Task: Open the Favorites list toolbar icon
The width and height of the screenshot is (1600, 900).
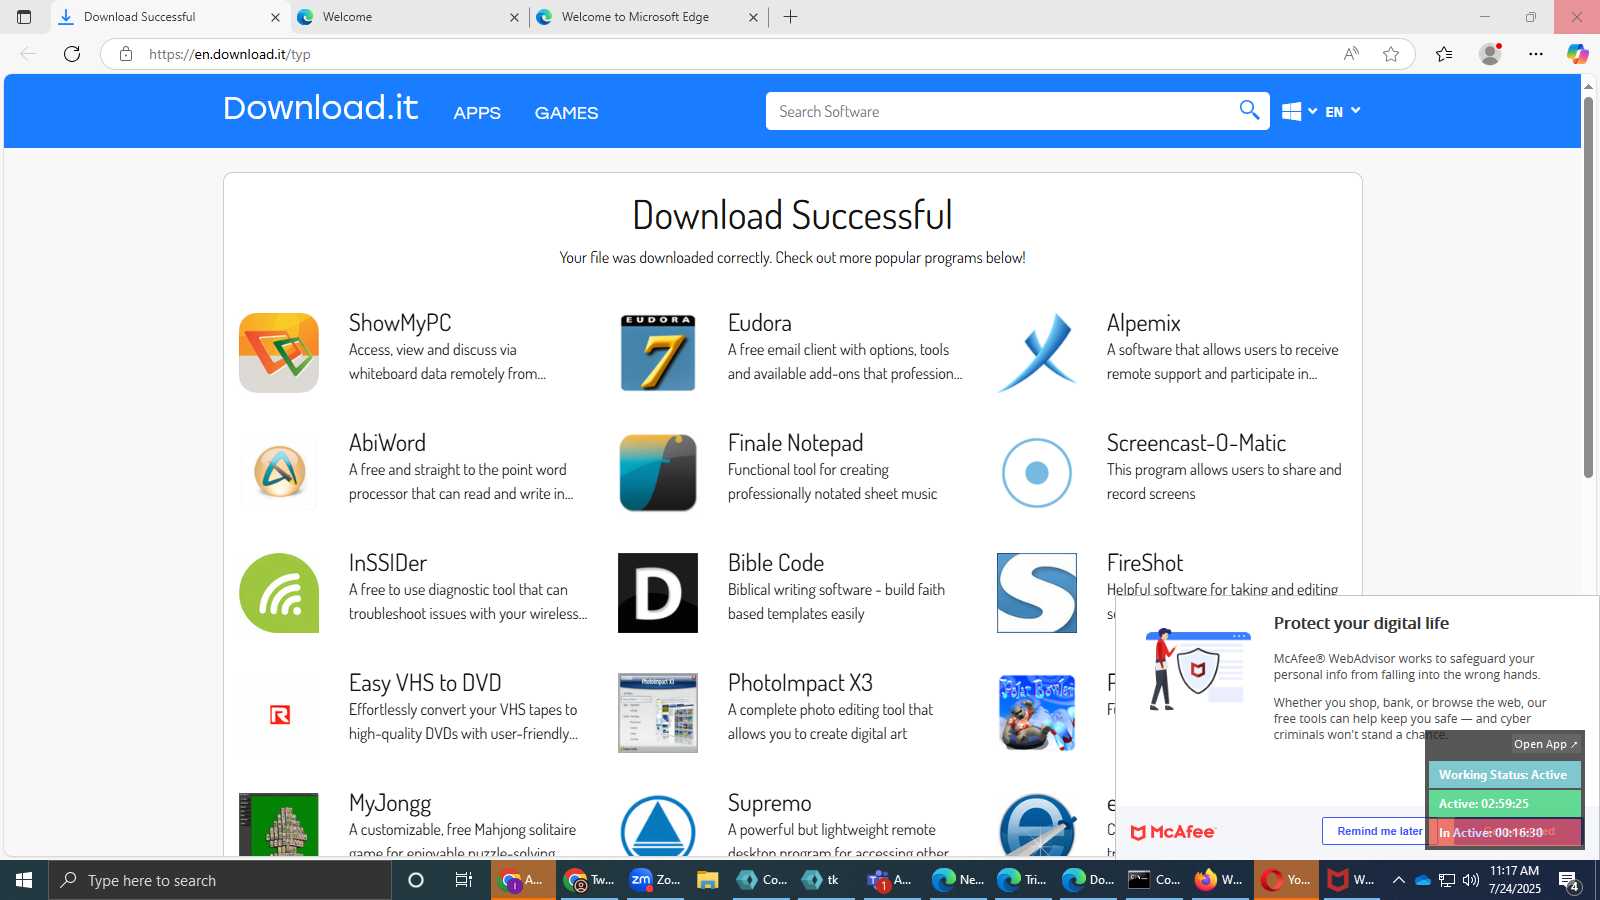Action: 1444,54
